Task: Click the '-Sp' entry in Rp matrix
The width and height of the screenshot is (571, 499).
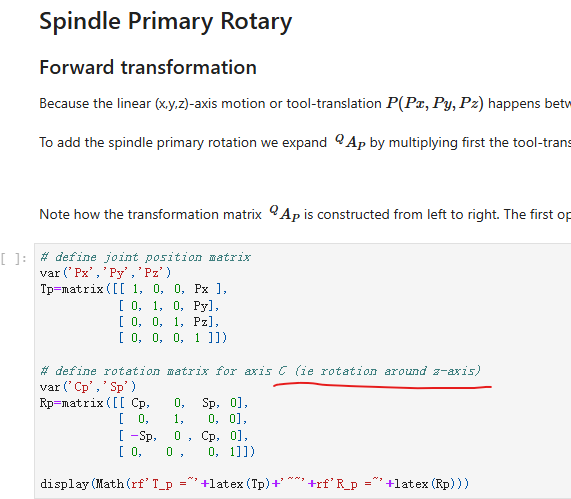Action: tap(143, 436)
